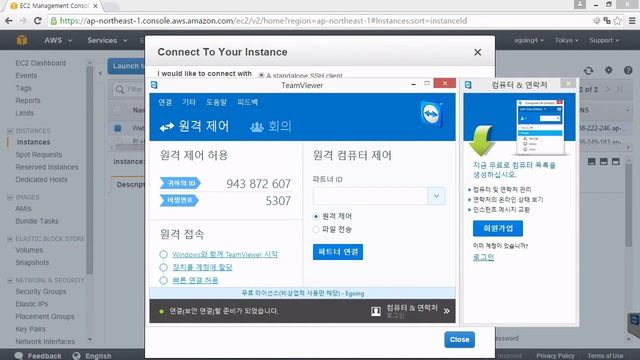
Task: Click the settings gear icon in EC2 console
Action: (x=609, y=70)
